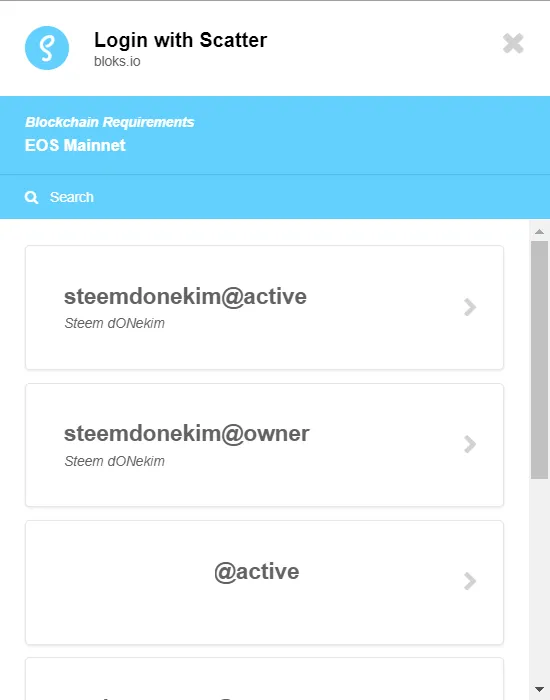Select the steemdonekim@owner account

click(264, 445)
